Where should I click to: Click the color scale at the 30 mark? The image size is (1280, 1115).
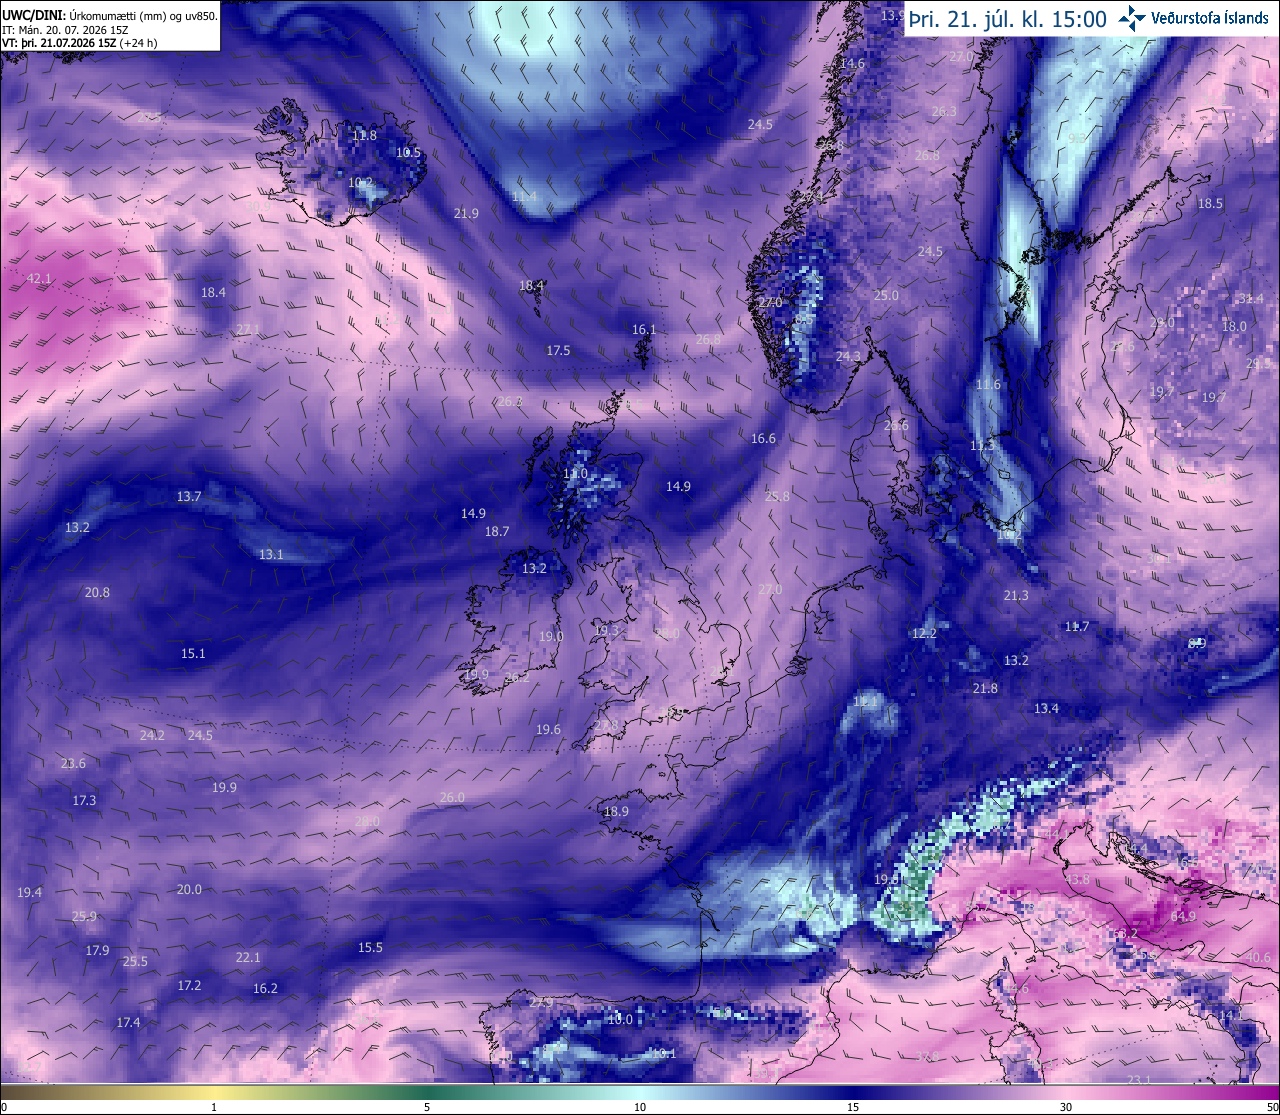pos(1066,1092)
